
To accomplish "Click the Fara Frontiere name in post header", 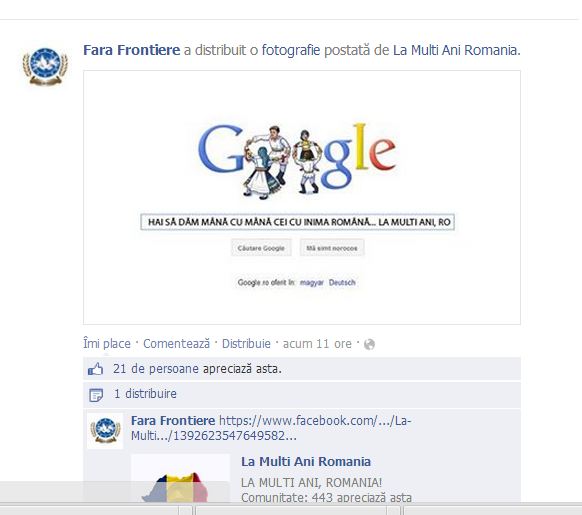I will tap(132, 50).
